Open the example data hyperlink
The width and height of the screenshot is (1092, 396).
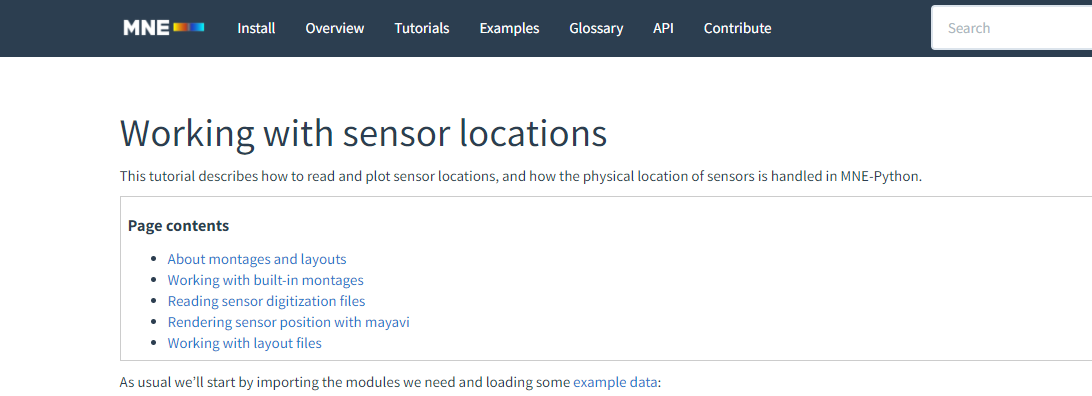pyautogui.click(x=615, y=382)
